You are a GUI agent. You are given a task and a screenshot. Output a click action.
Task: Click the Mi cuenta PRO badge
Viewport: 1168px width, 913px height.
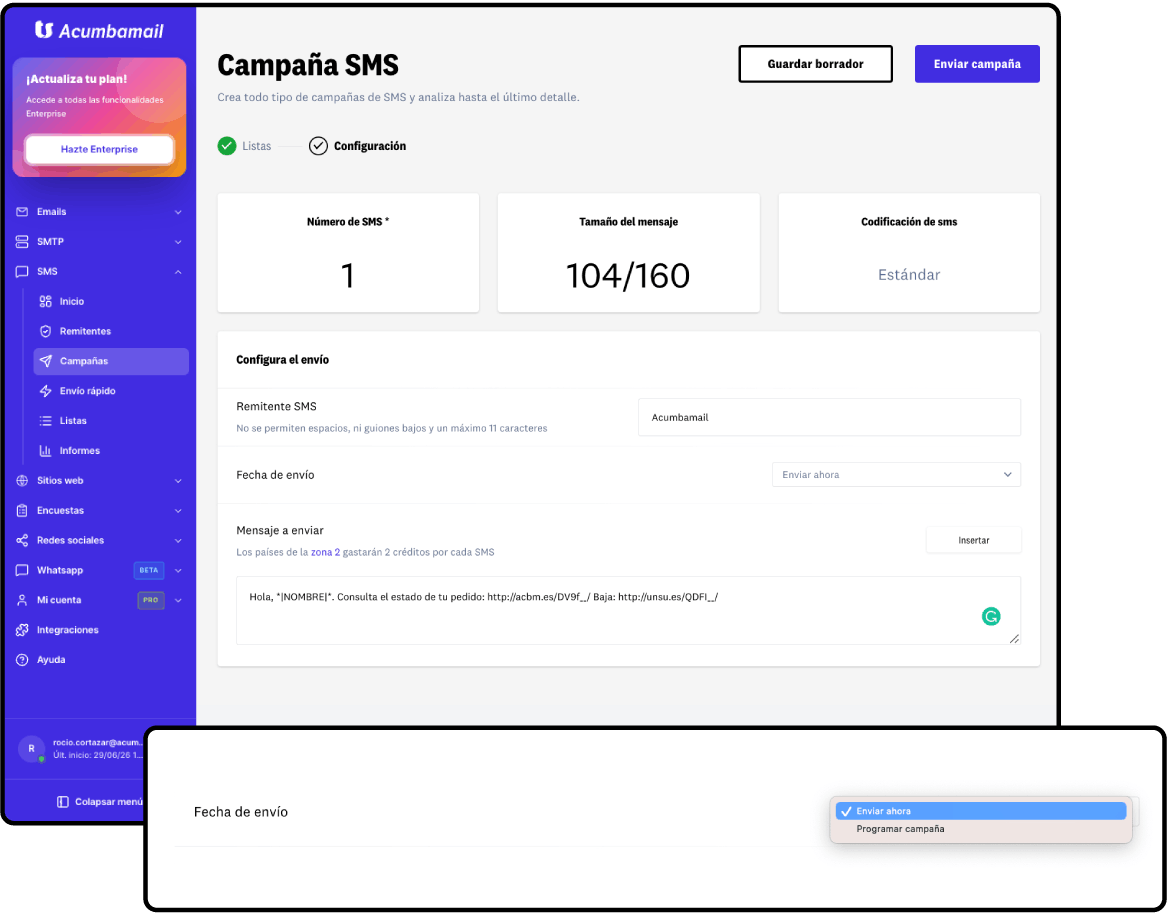click(151, 600)
